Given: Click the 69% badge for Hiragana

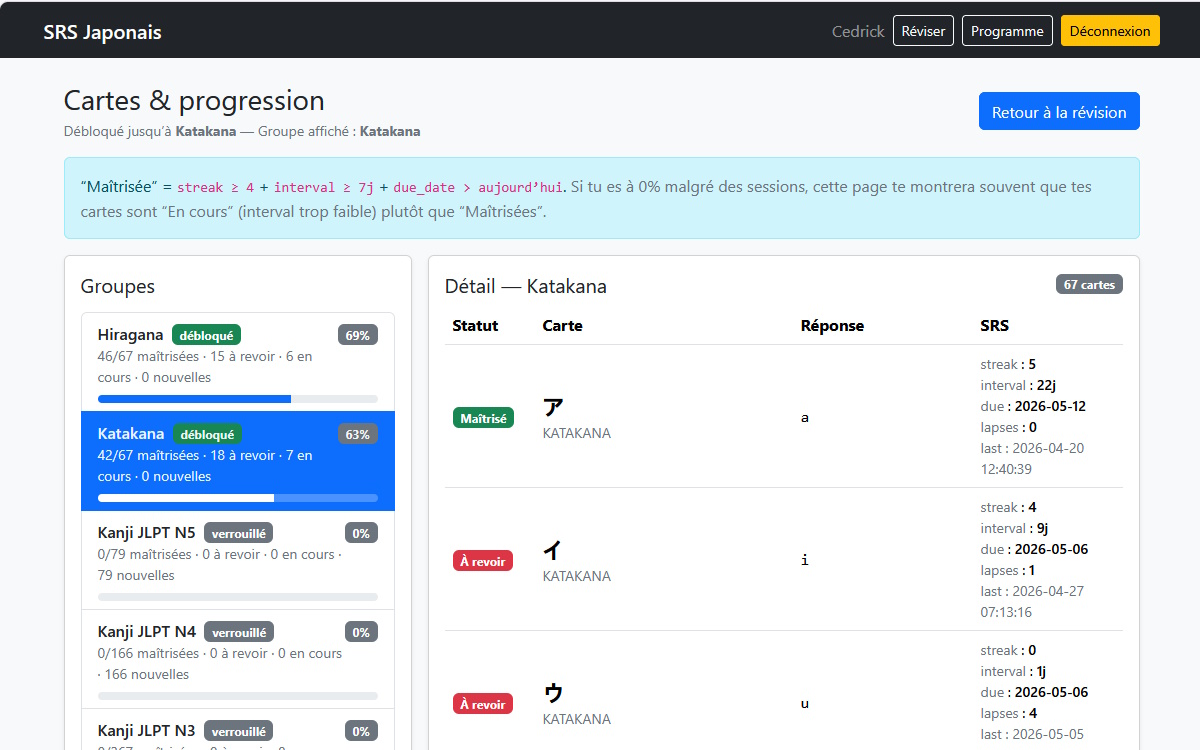Looking at the screenshot, I should (x=358, y=335).
